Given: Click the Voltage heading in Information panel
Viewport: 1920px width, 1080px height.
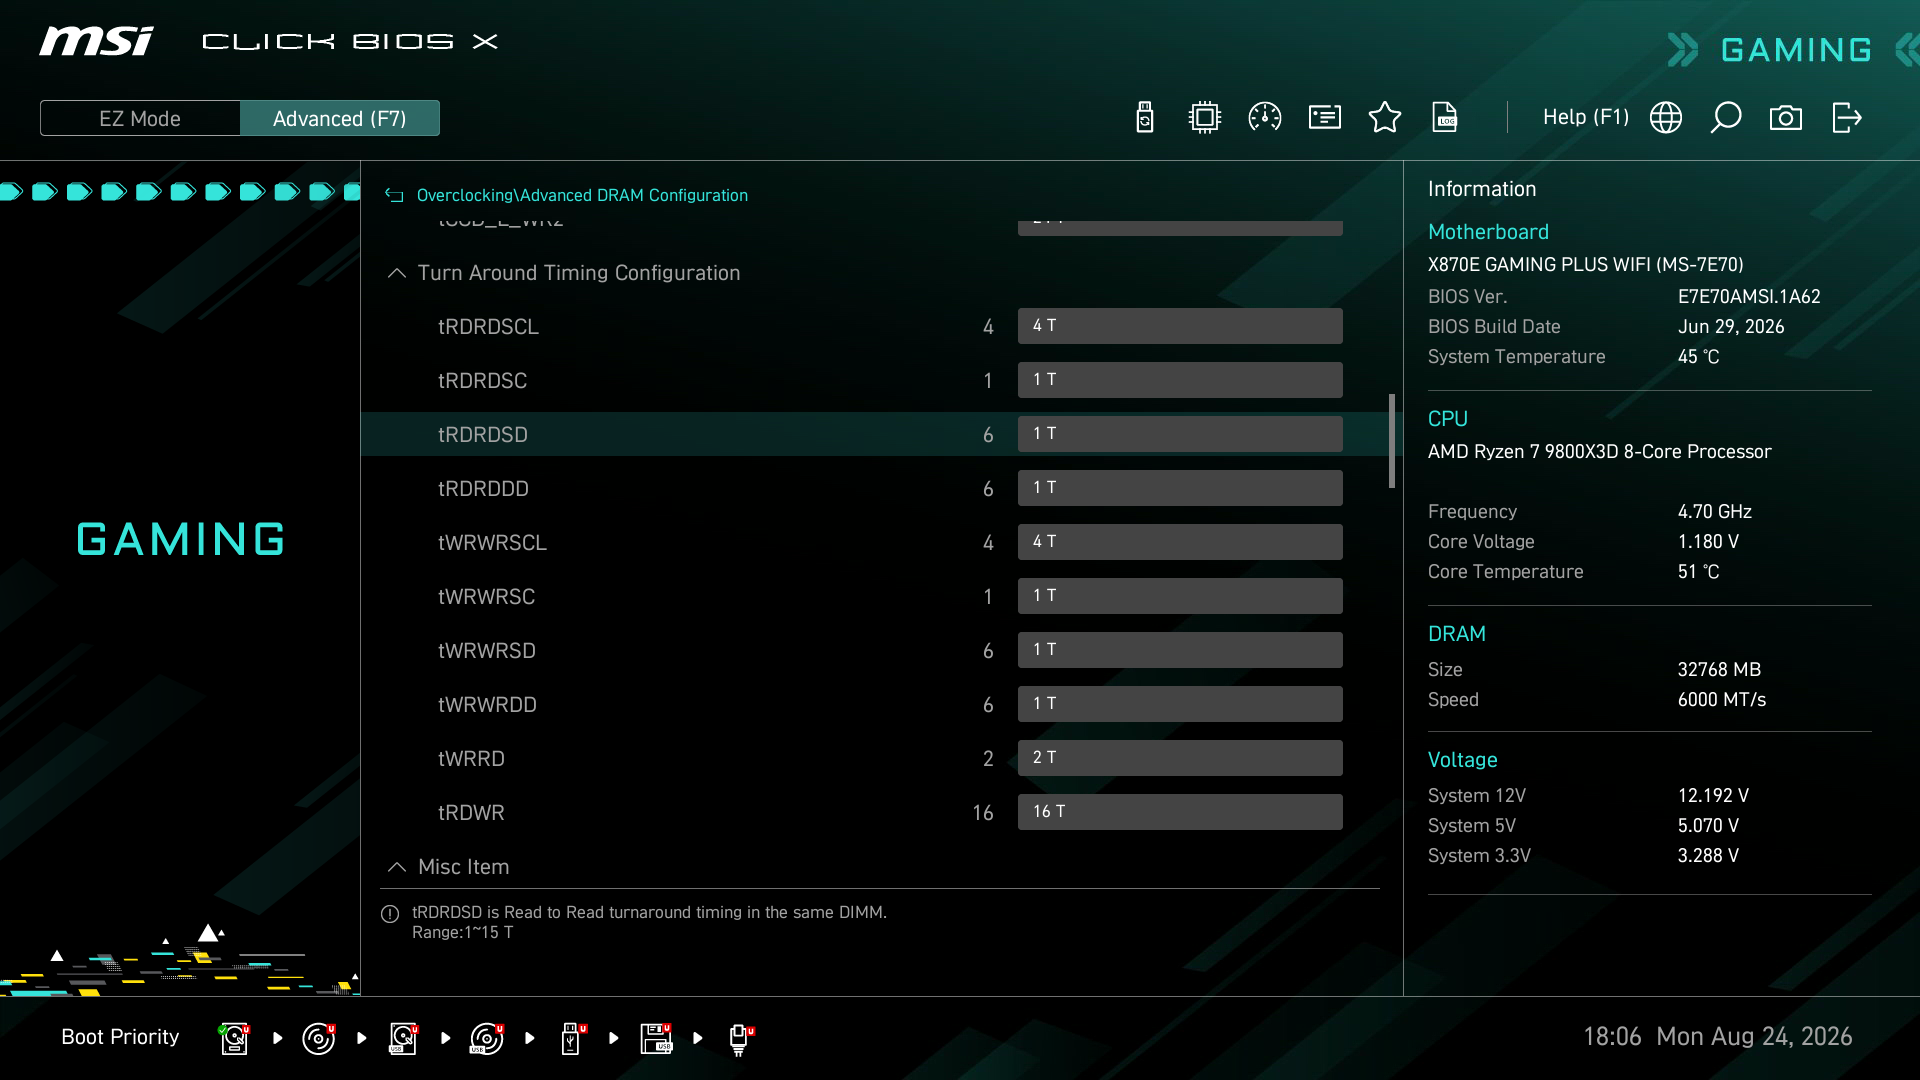Looking at the screenshot, I should tap(1462, 760).
